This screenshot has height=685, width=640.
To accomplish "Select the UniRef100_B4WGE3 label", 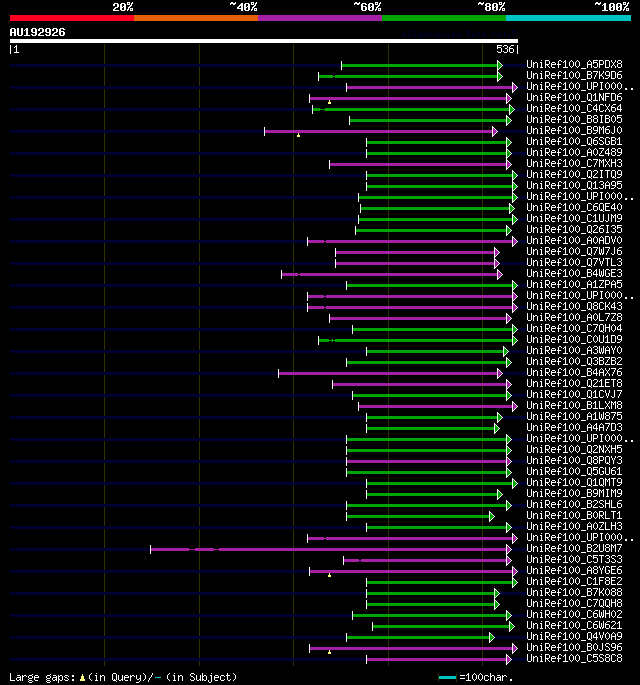I will [574, 273].
